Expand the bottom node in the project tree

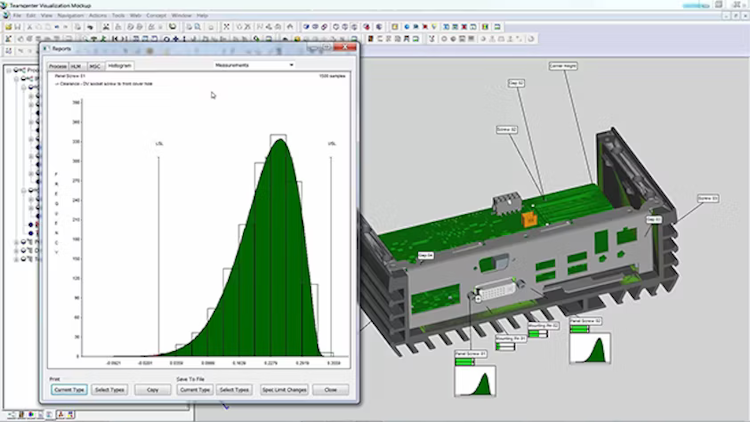[x=15, y=259]
